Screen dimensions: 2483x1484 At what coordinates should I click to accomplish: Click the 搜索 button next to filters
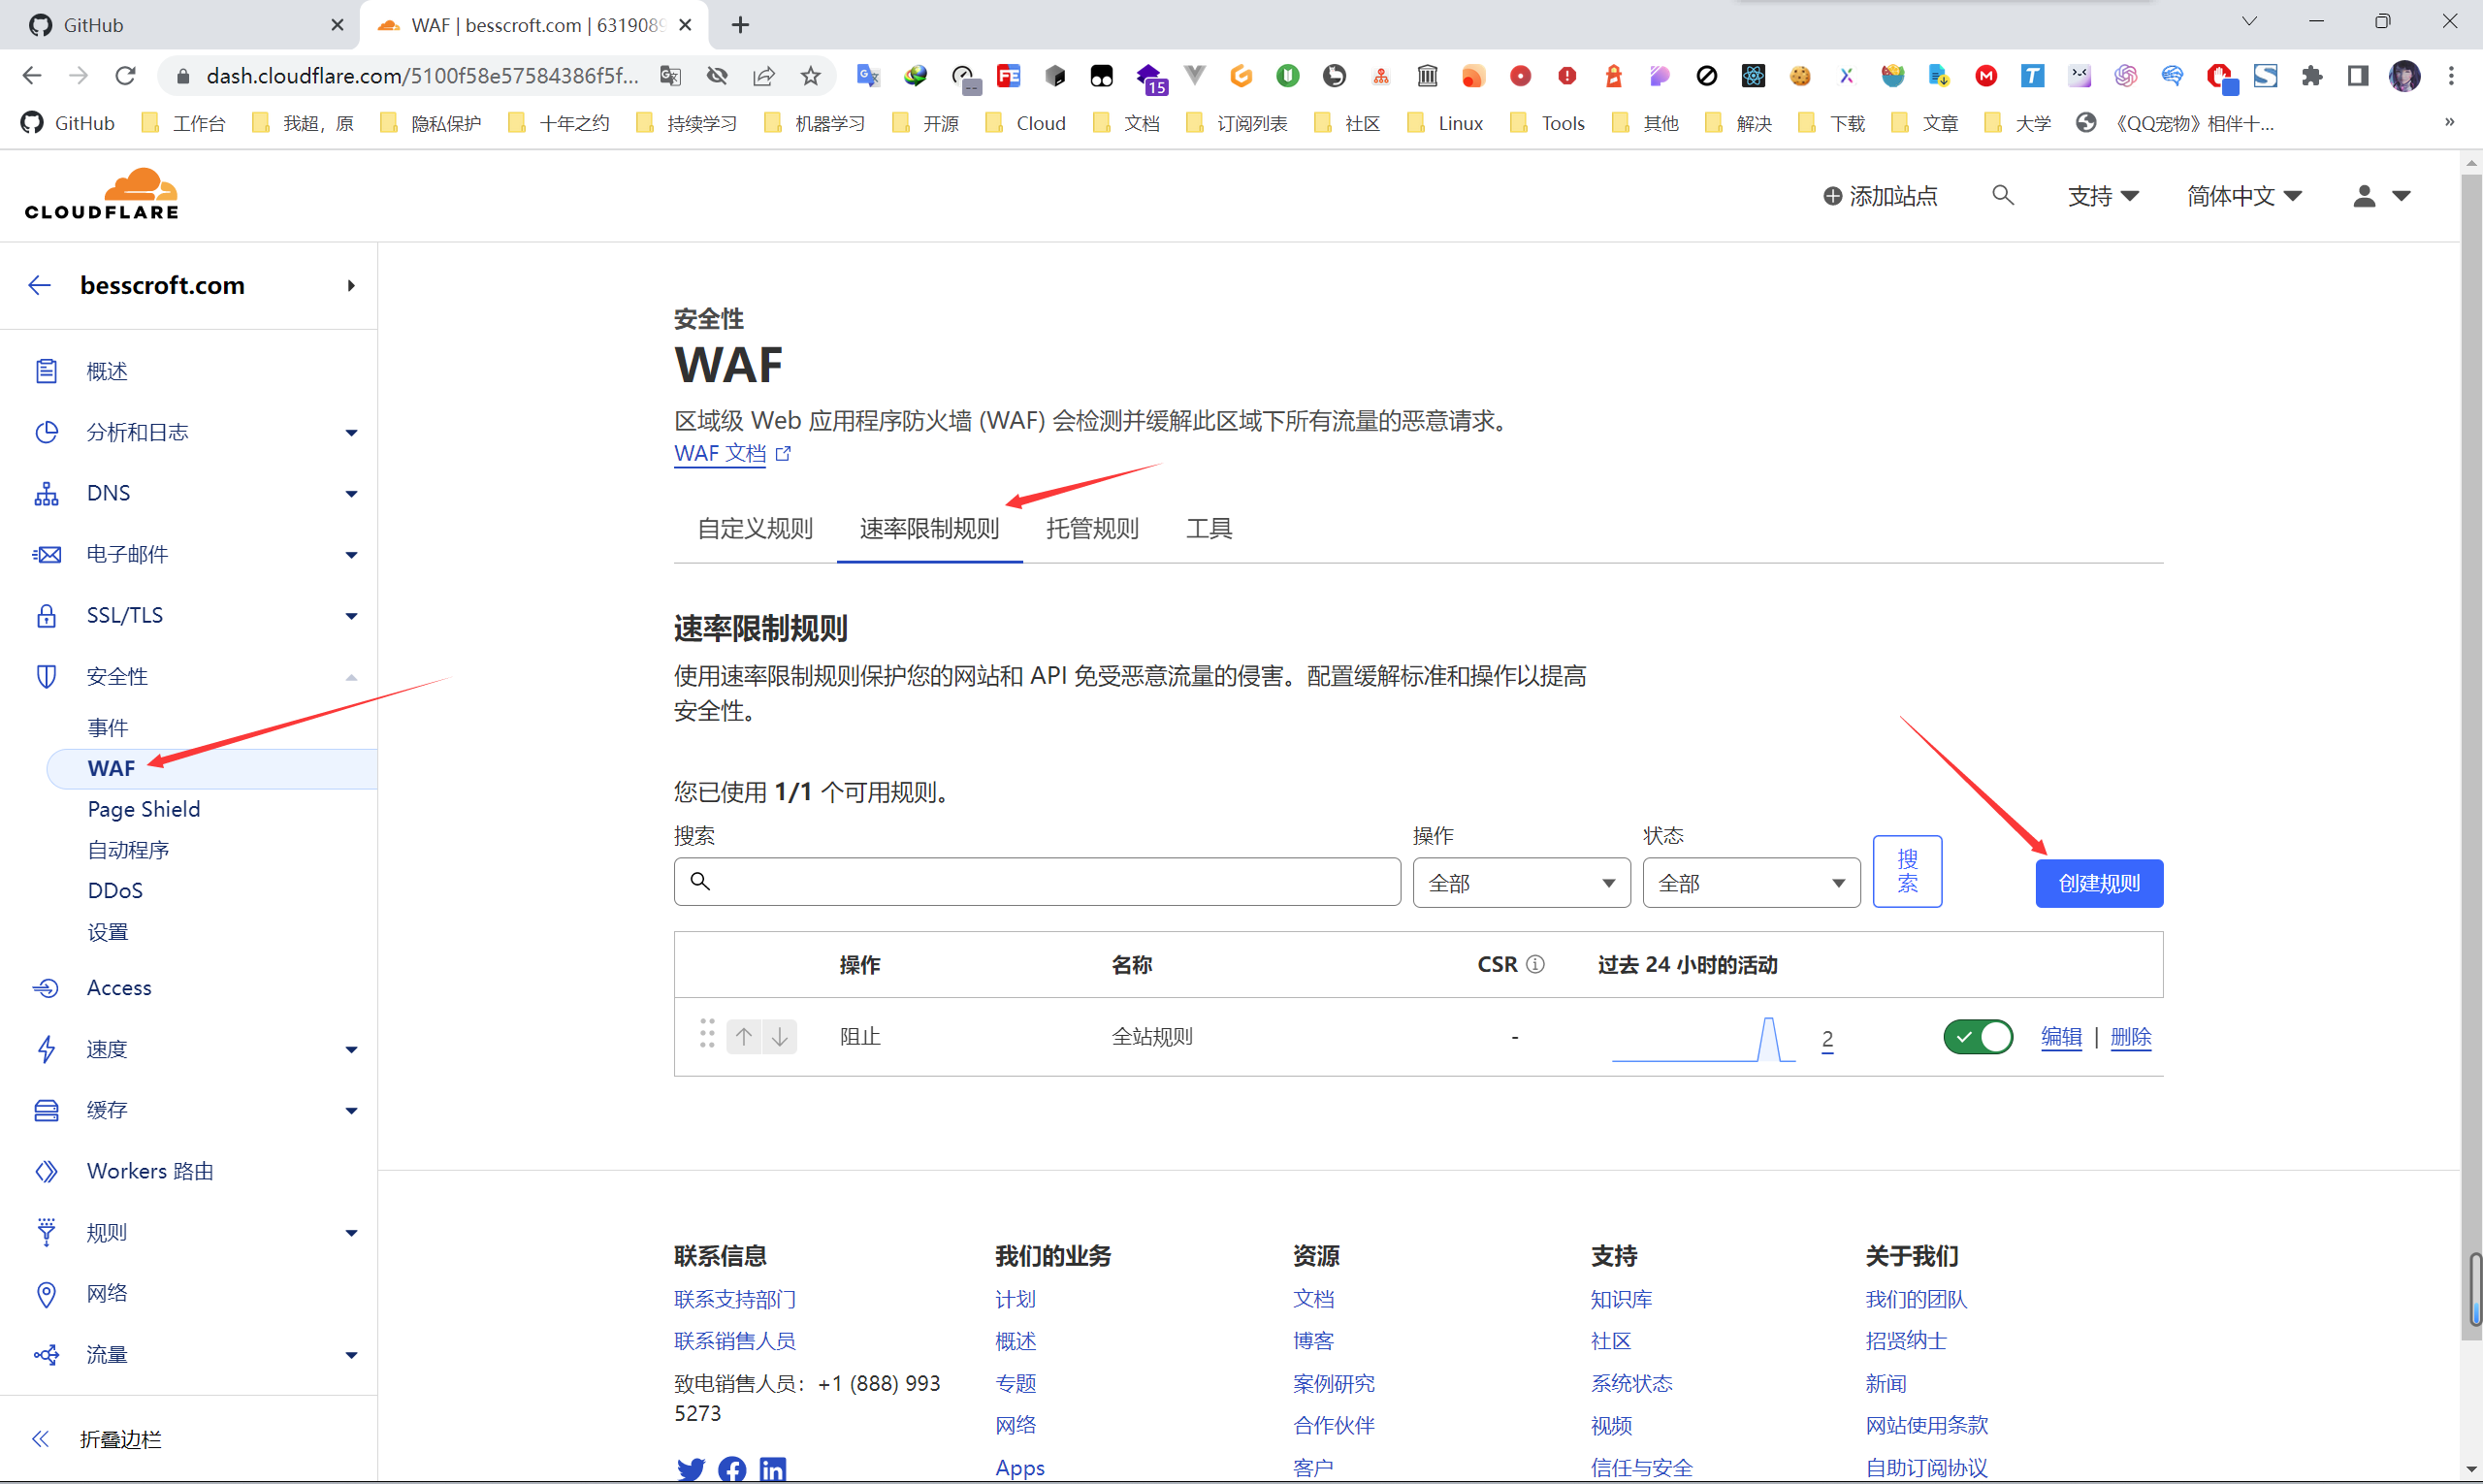(1907, 871)
